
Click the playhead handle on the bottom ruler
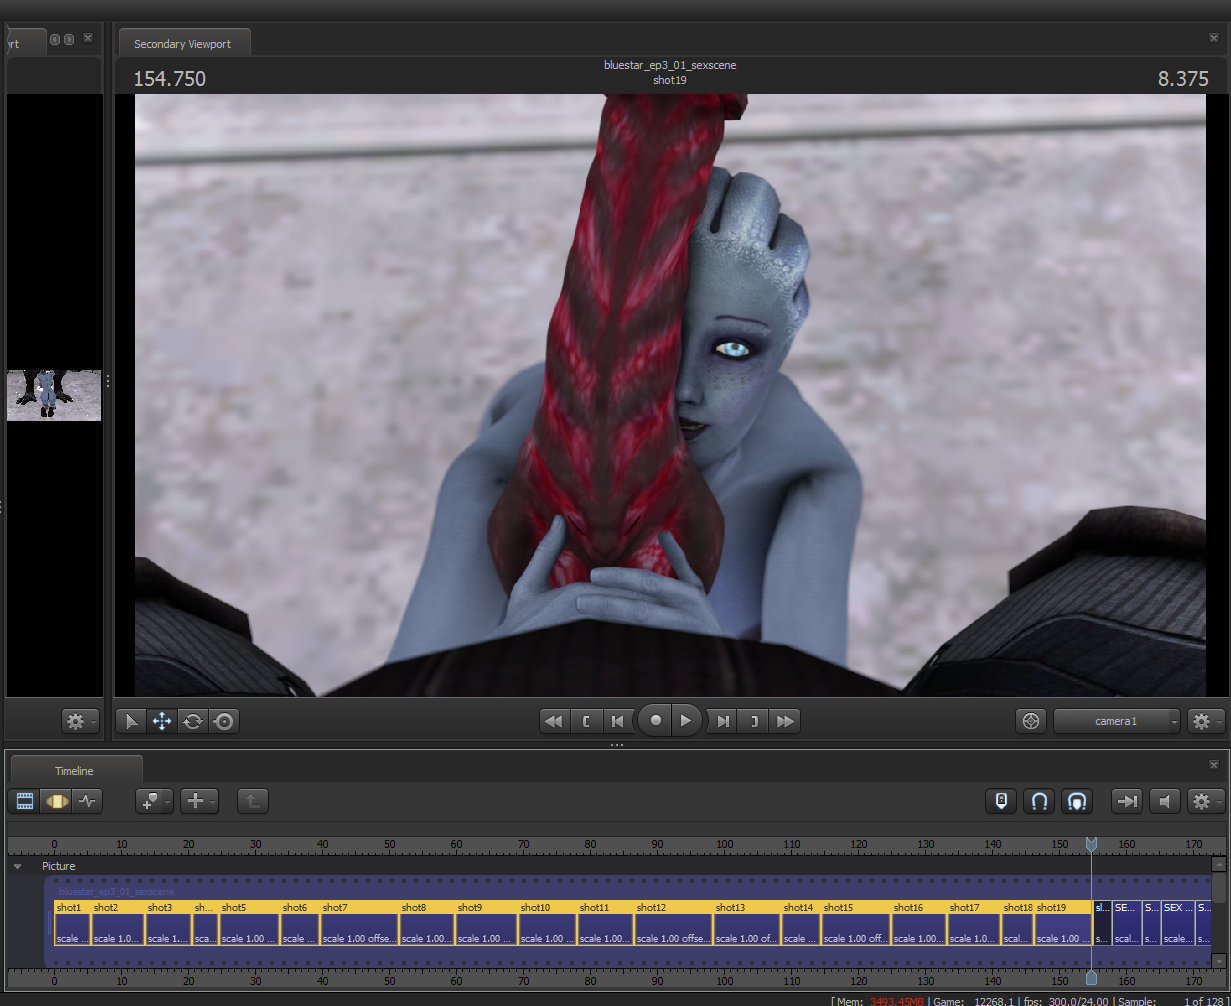point(1091,978)
